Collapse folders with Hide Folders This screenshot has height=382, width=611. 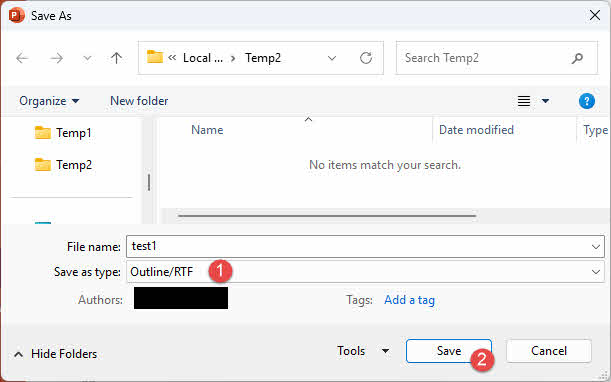click(x=55, y=354)
